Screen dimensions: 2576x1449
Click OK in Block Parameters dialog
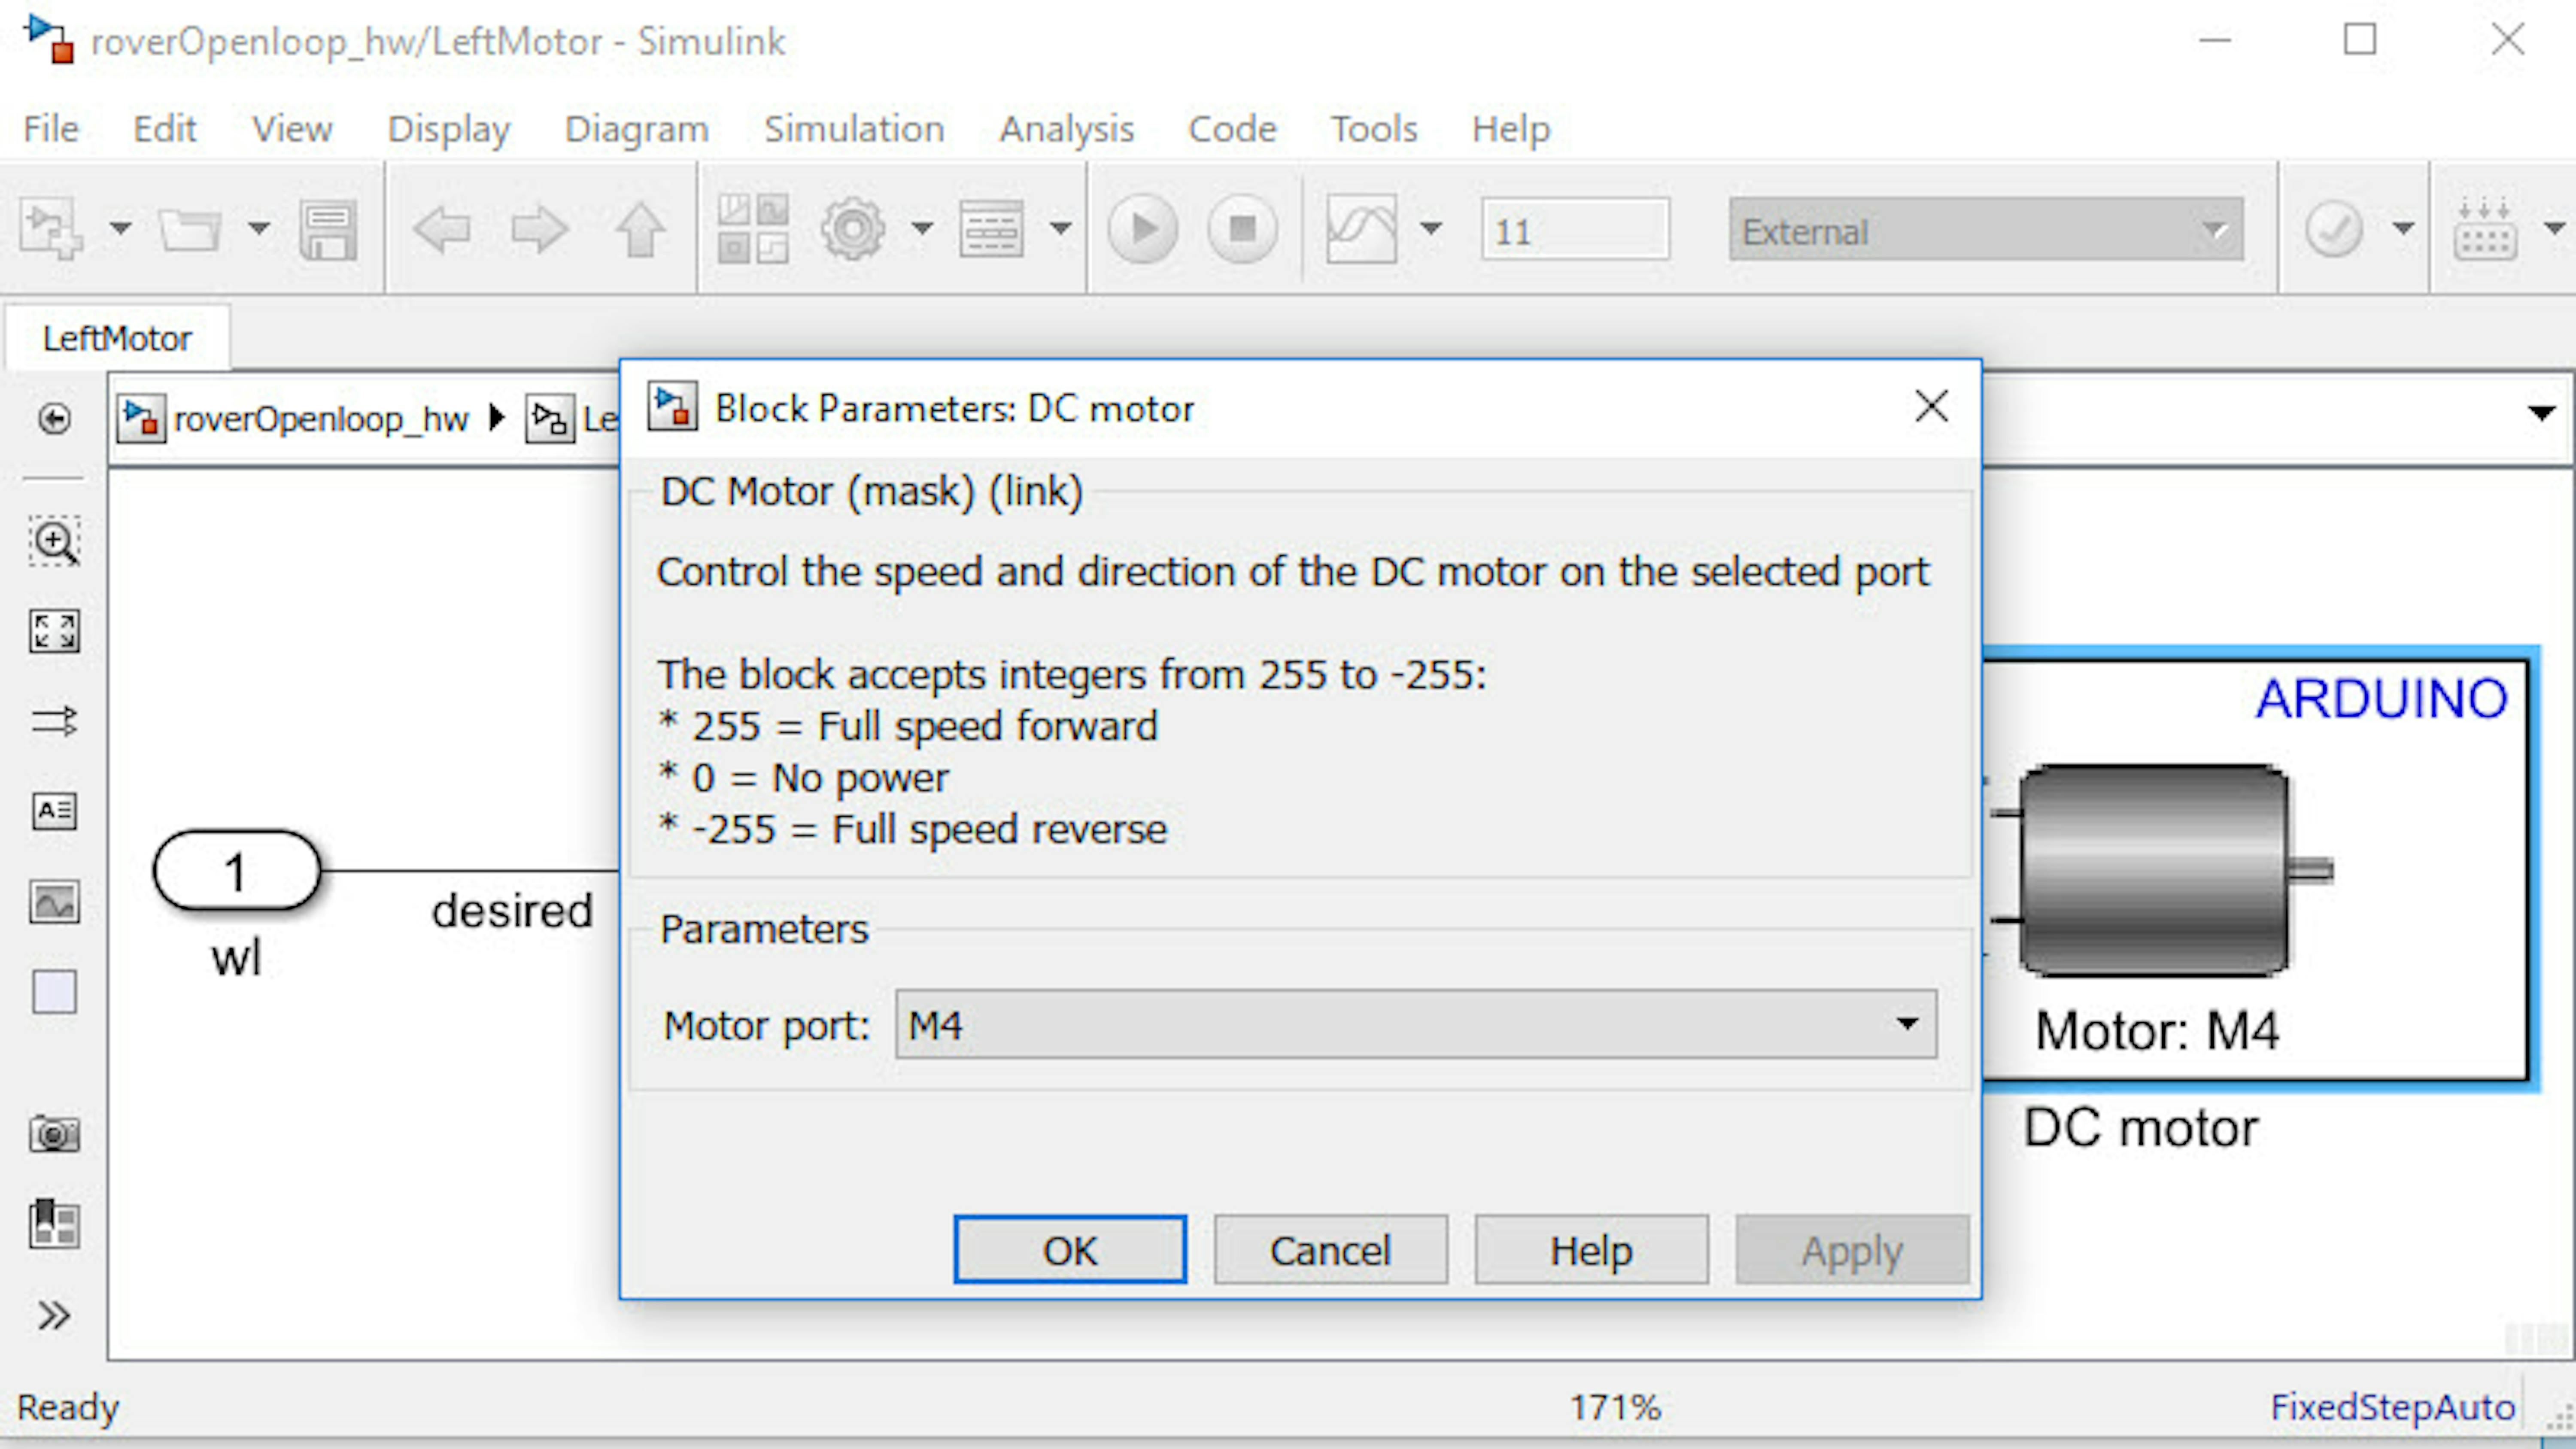coord(1070,1250)
